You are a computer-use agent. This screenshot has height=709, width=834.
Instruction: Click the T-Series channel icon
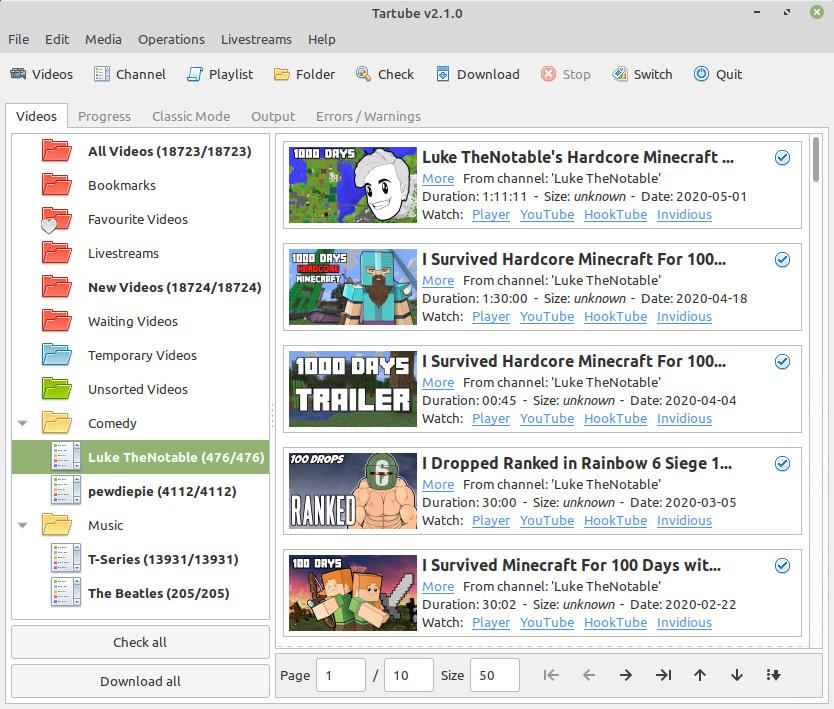pyautogui.click(x=66, y=559)
